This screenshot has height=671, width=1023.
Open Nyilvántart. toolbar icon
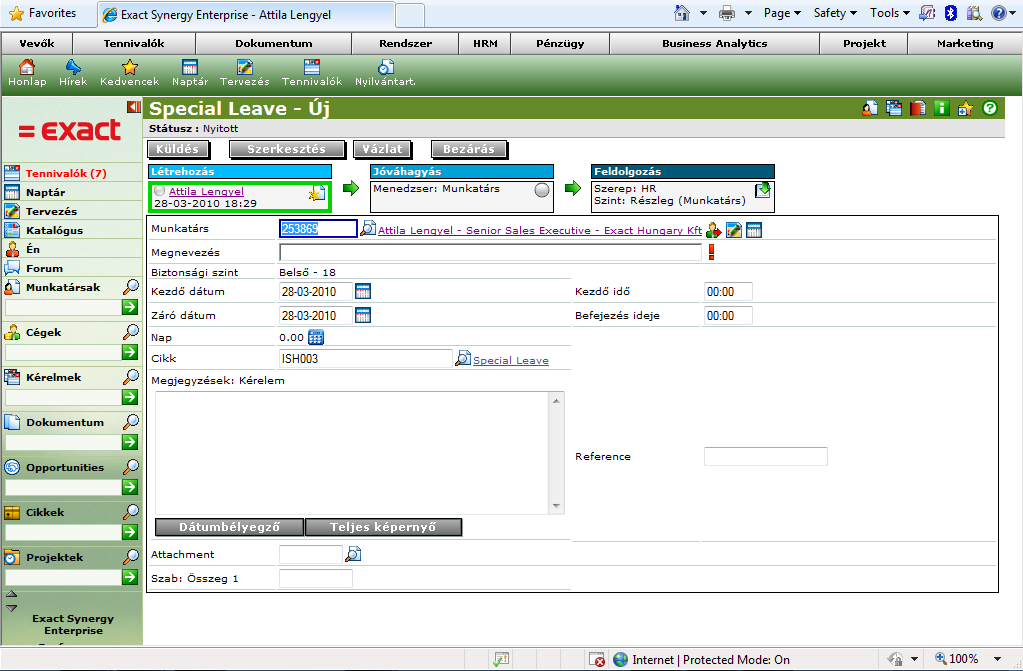(x=386, y=67)
